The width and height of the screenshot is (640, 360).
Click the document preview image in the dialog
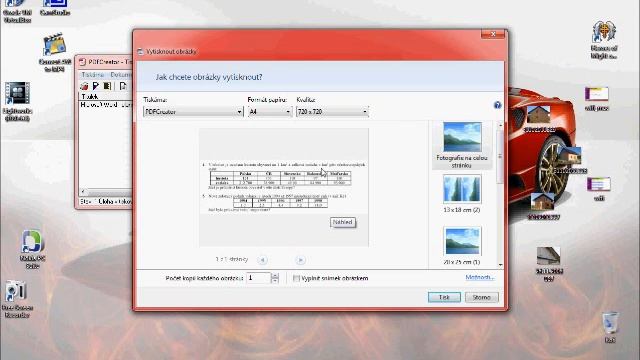point(284,187)
